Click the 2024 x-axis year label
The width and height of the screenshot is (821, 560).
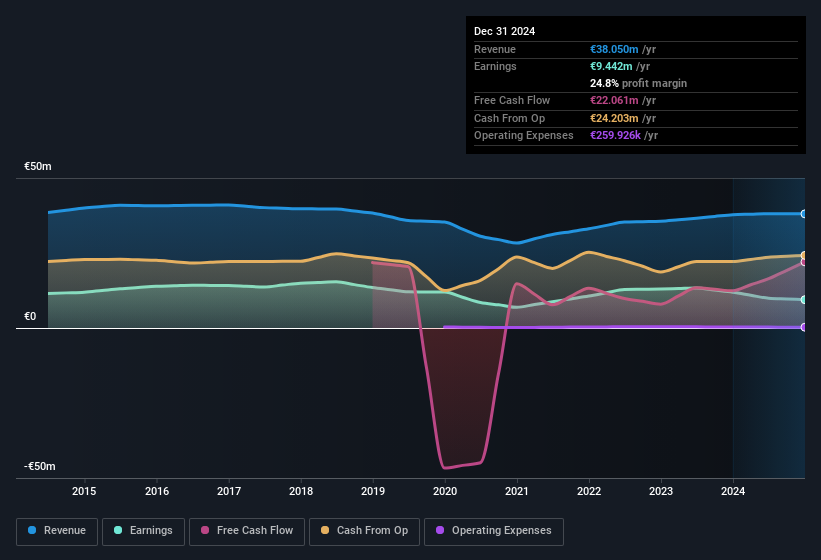click(733, 491)
